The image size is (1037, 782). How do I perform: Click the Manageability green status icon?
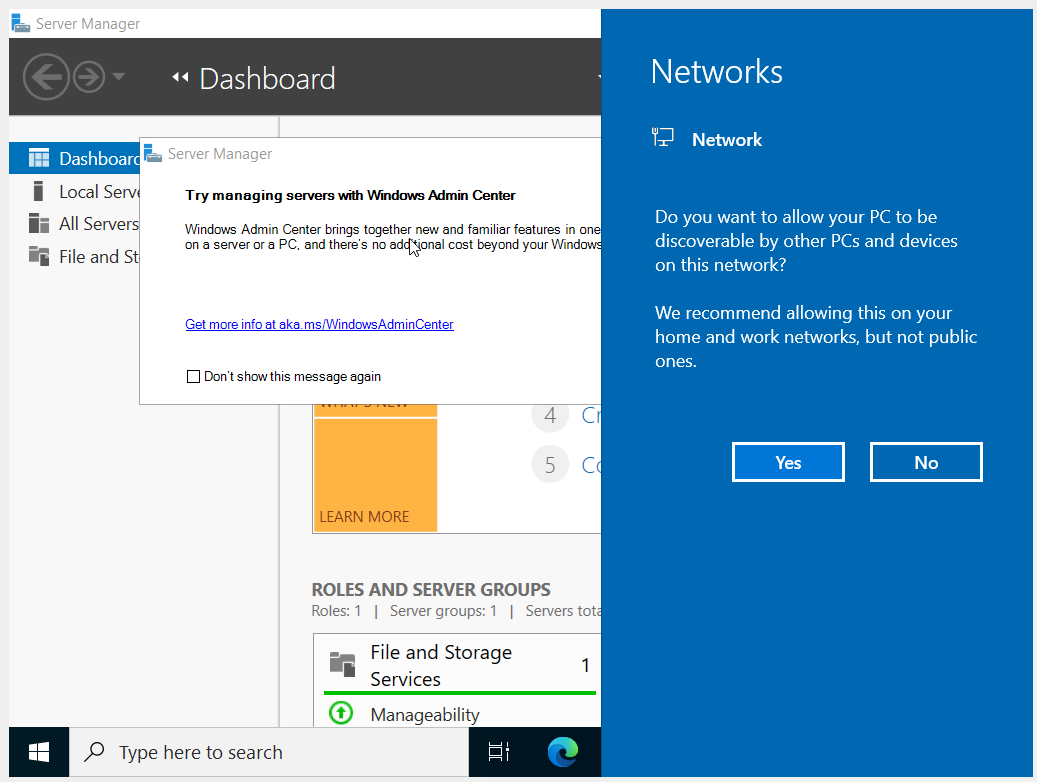[341, 713]
